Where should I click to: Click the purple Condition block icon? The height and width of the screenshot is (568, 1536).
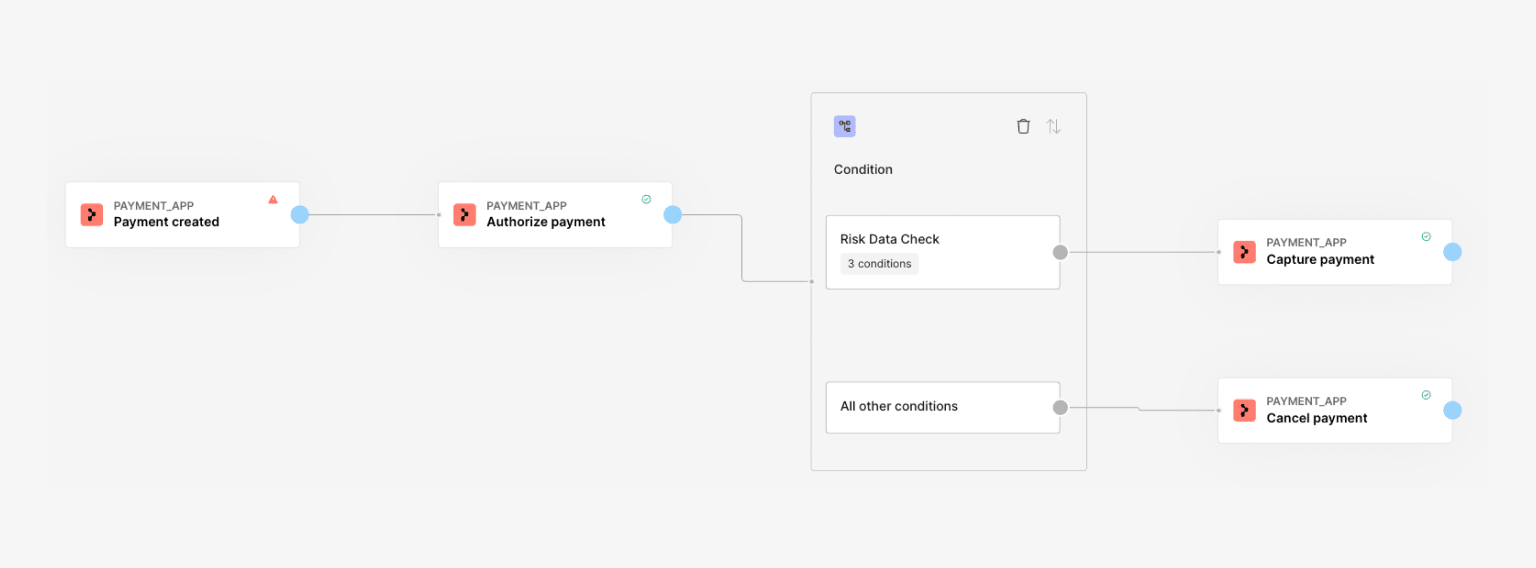point(845,126)
